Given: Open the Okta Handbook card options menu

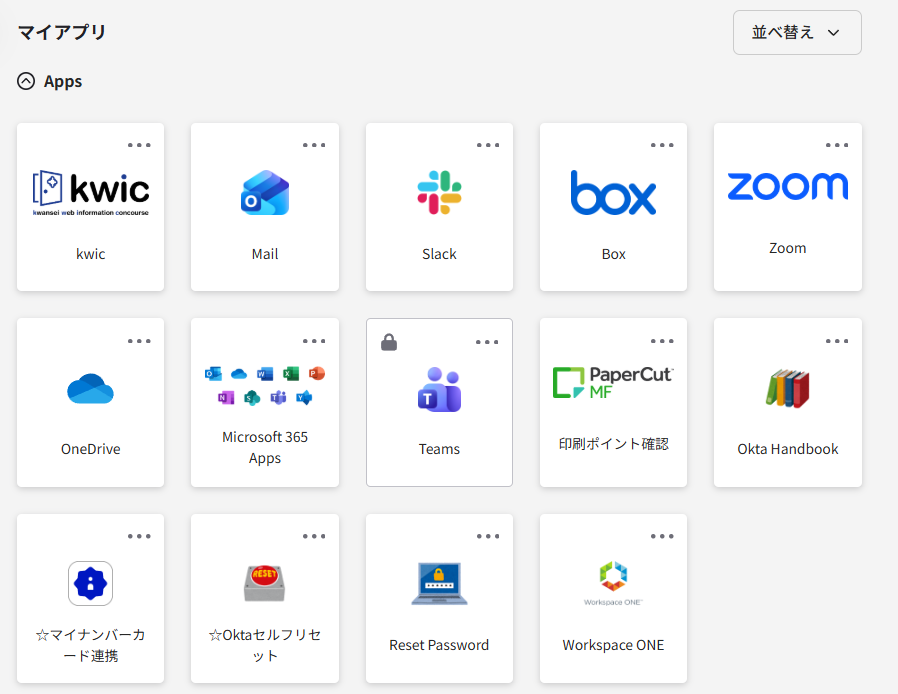Looking at the screenshot, I should (837, 341).
